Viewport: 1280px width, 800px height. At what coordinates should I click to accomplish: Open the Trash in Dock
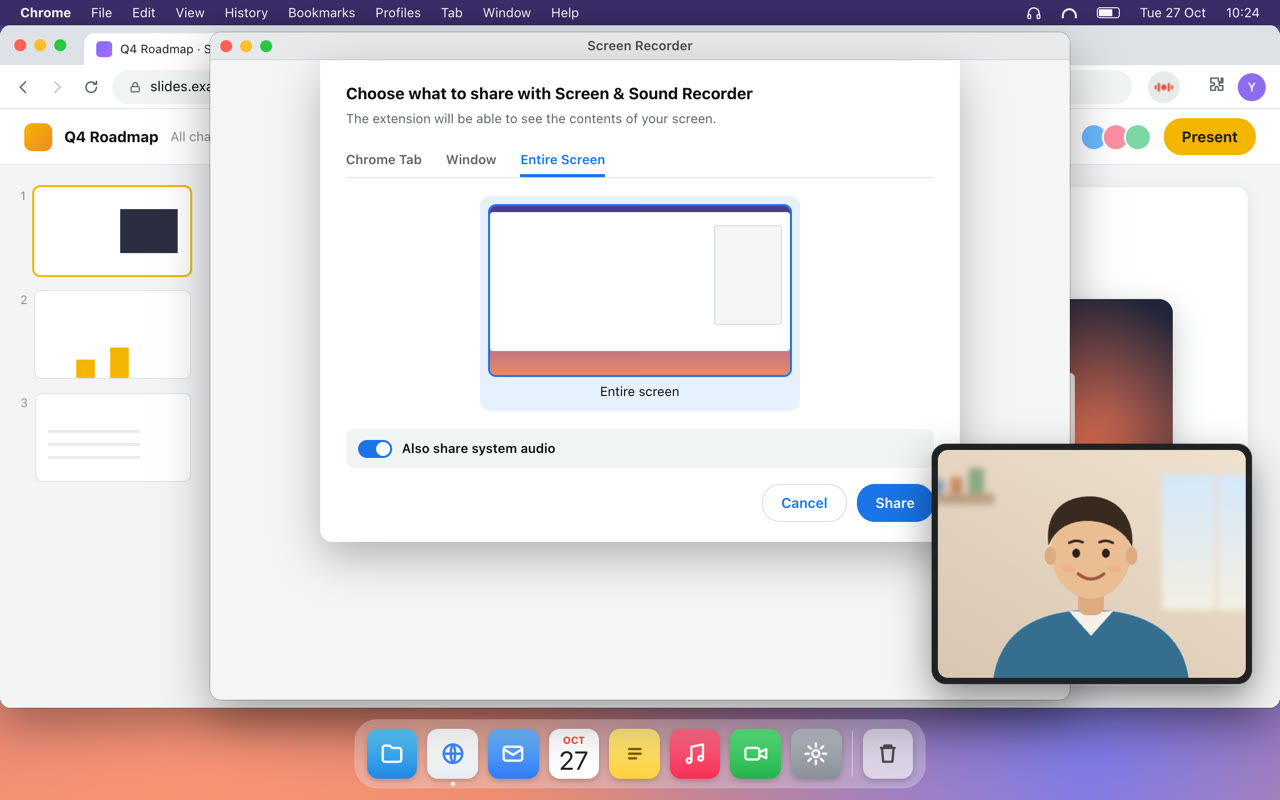point(888,754)
